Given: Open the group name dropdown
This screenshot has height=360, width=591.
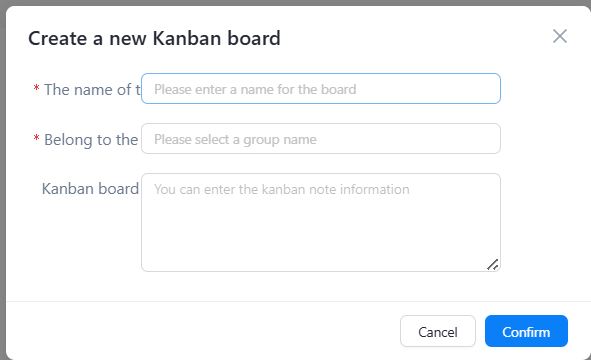Looking at the screenshot, I should click(x=321, y=139).
